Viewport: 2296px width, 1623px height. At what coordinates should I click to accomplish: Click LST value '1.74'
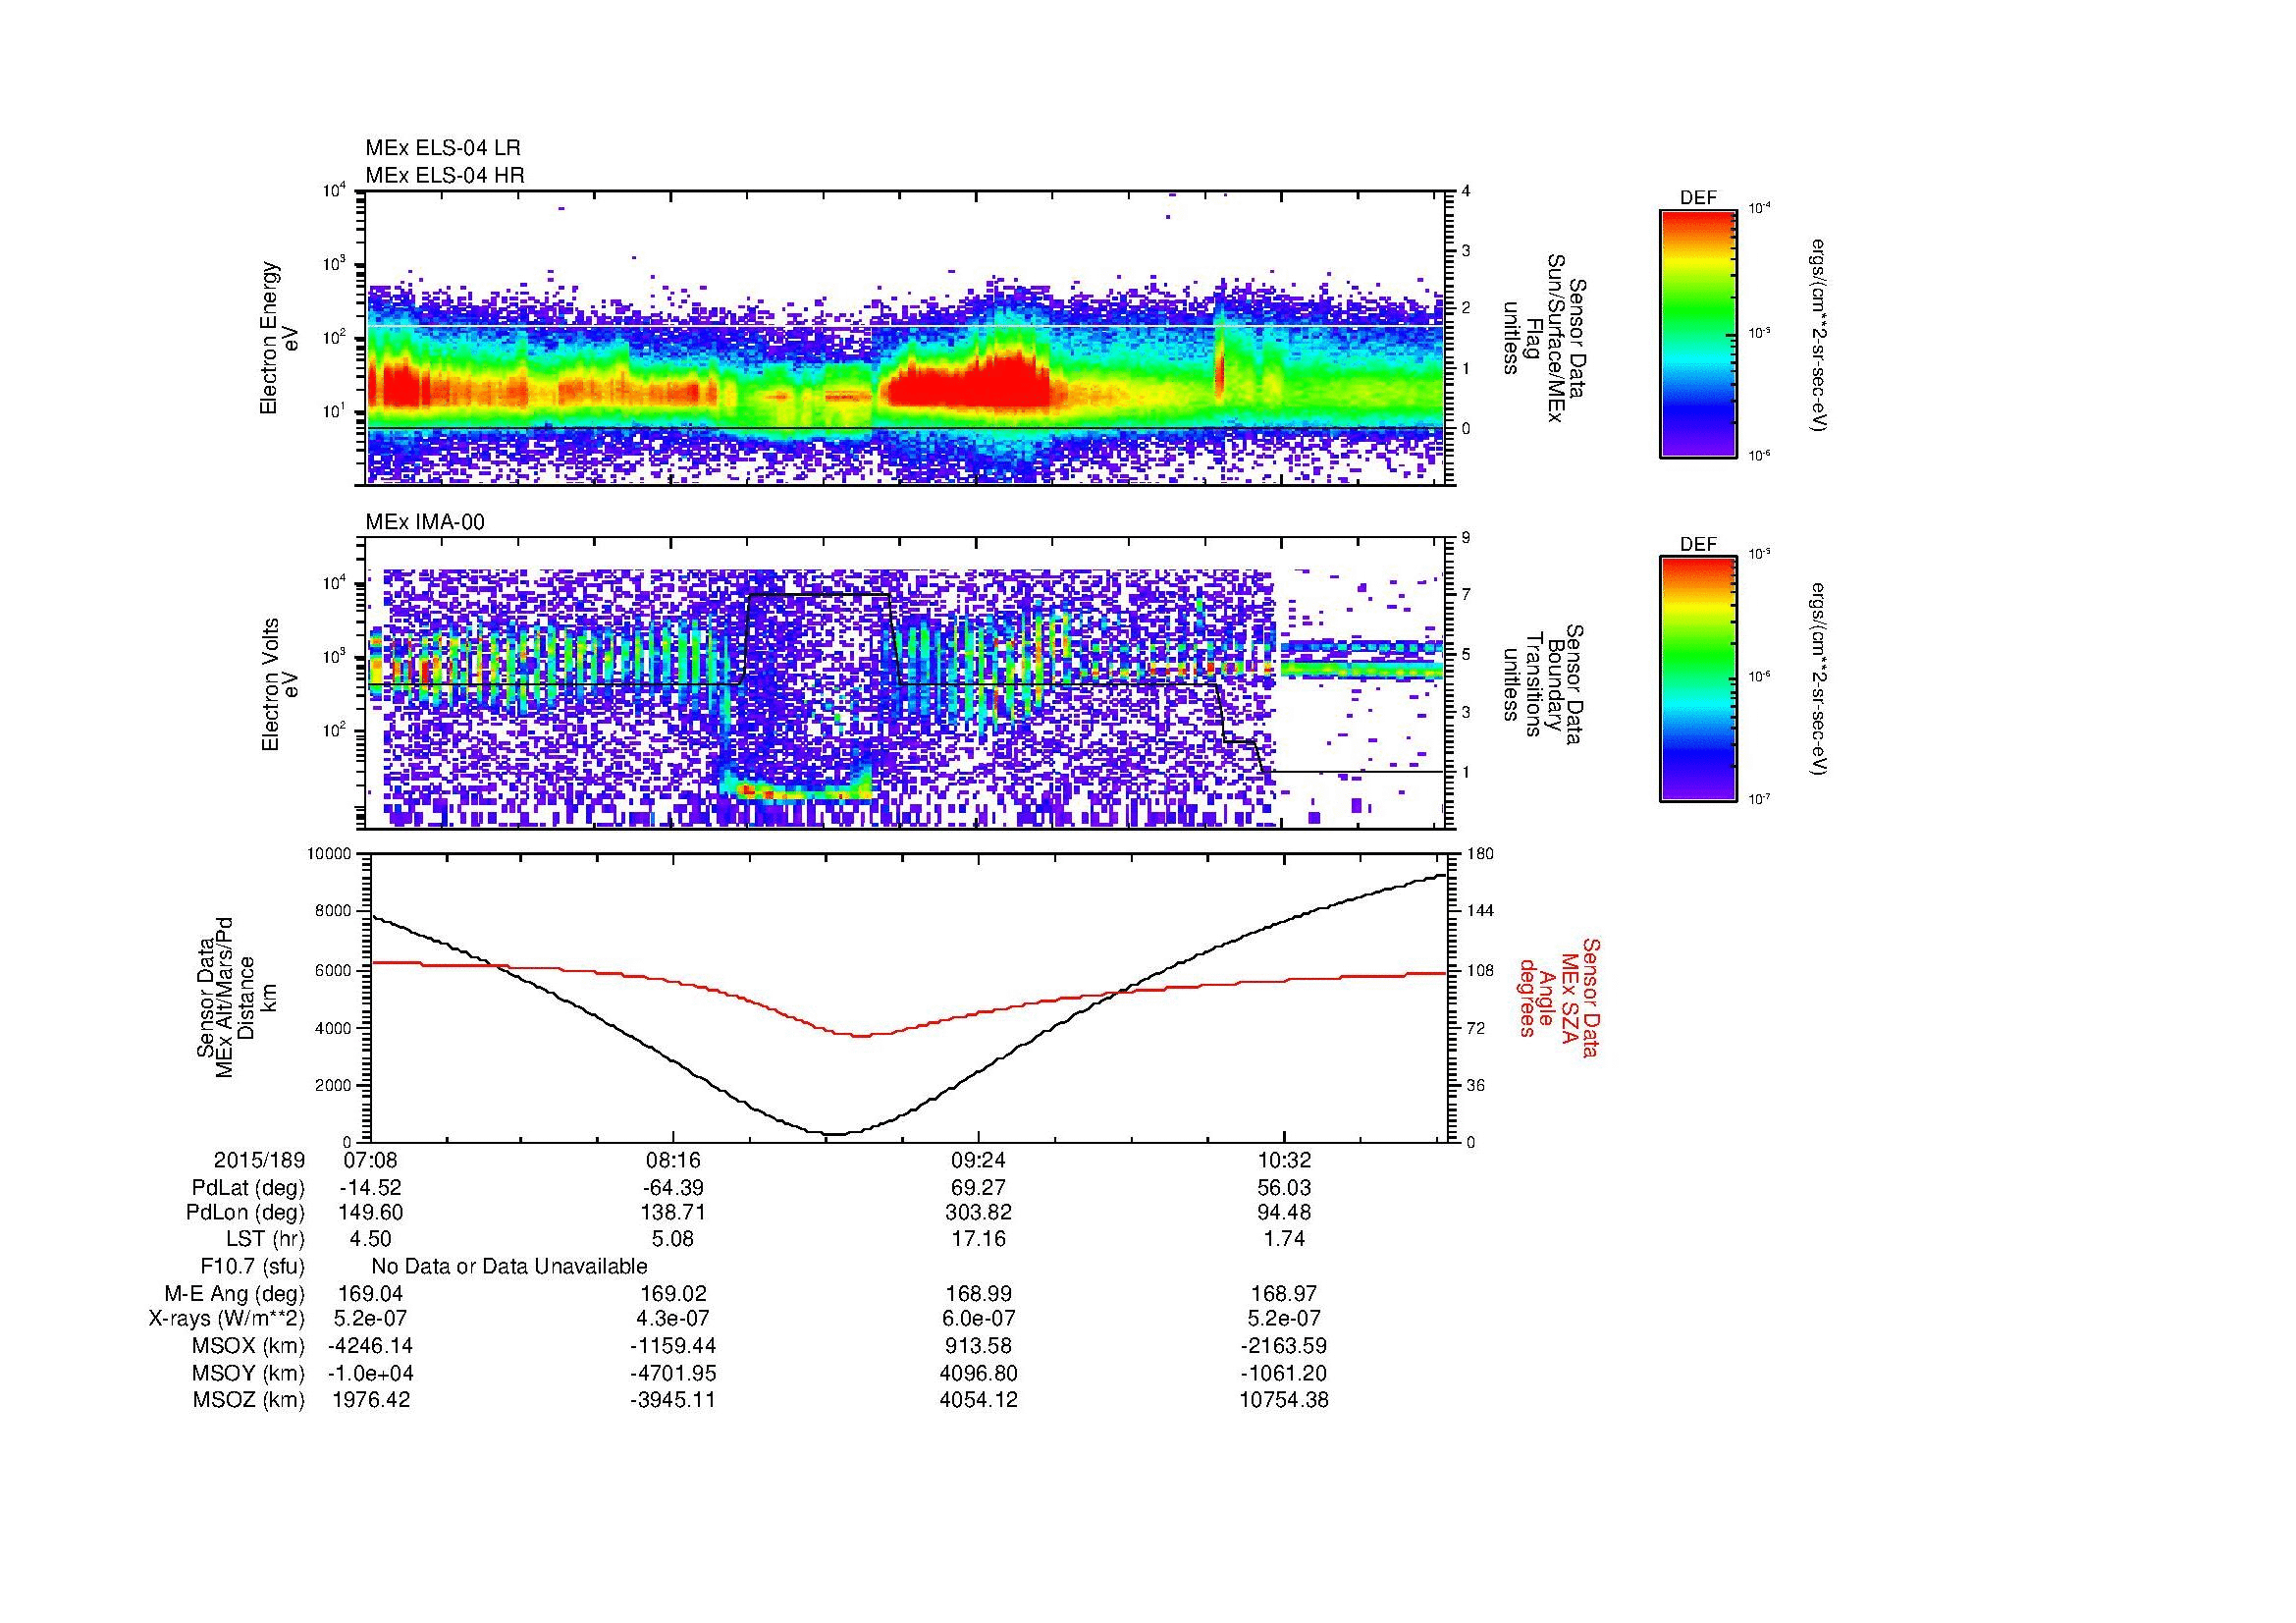tap(1283, 1239)
